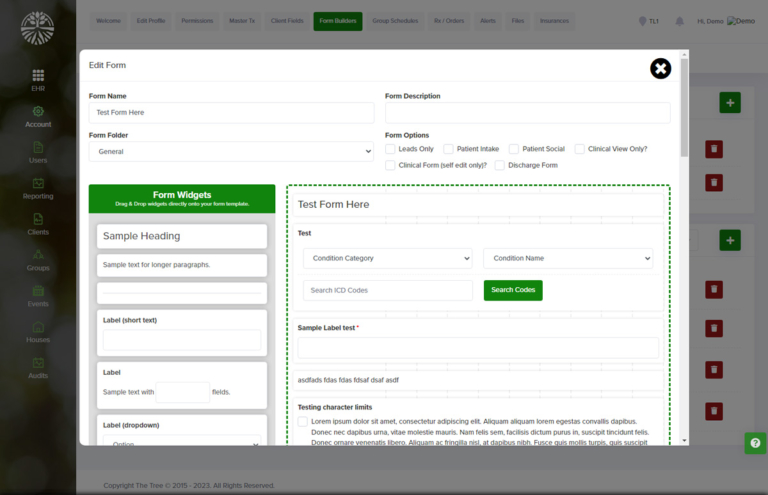The width and height of the screenshot is (768, 495).
Task: Click the Form Name input field
Action: pos(231,113)
